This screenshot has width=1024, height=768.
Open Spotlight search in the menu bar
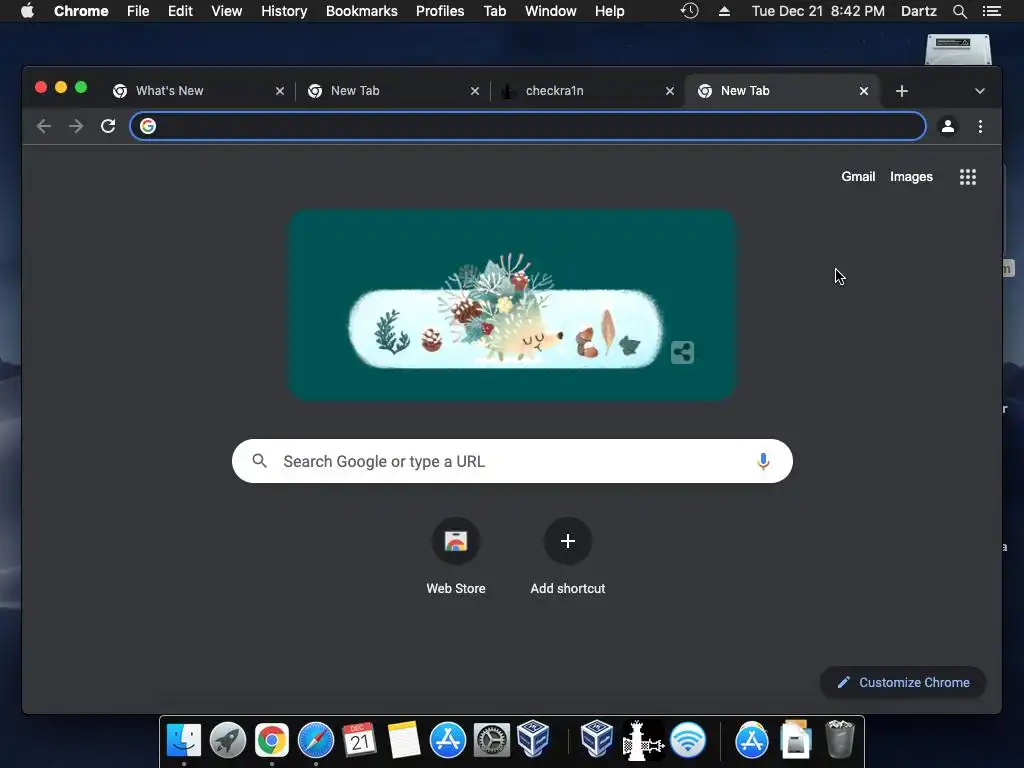[x=959, y=11]
